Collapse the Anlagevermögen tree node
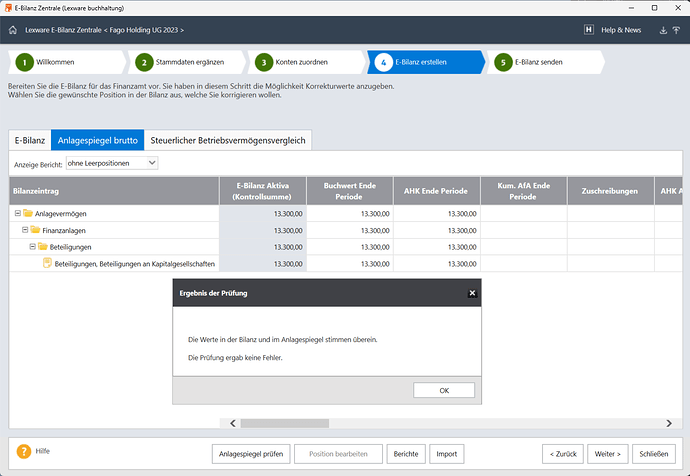 pos(18,213)
